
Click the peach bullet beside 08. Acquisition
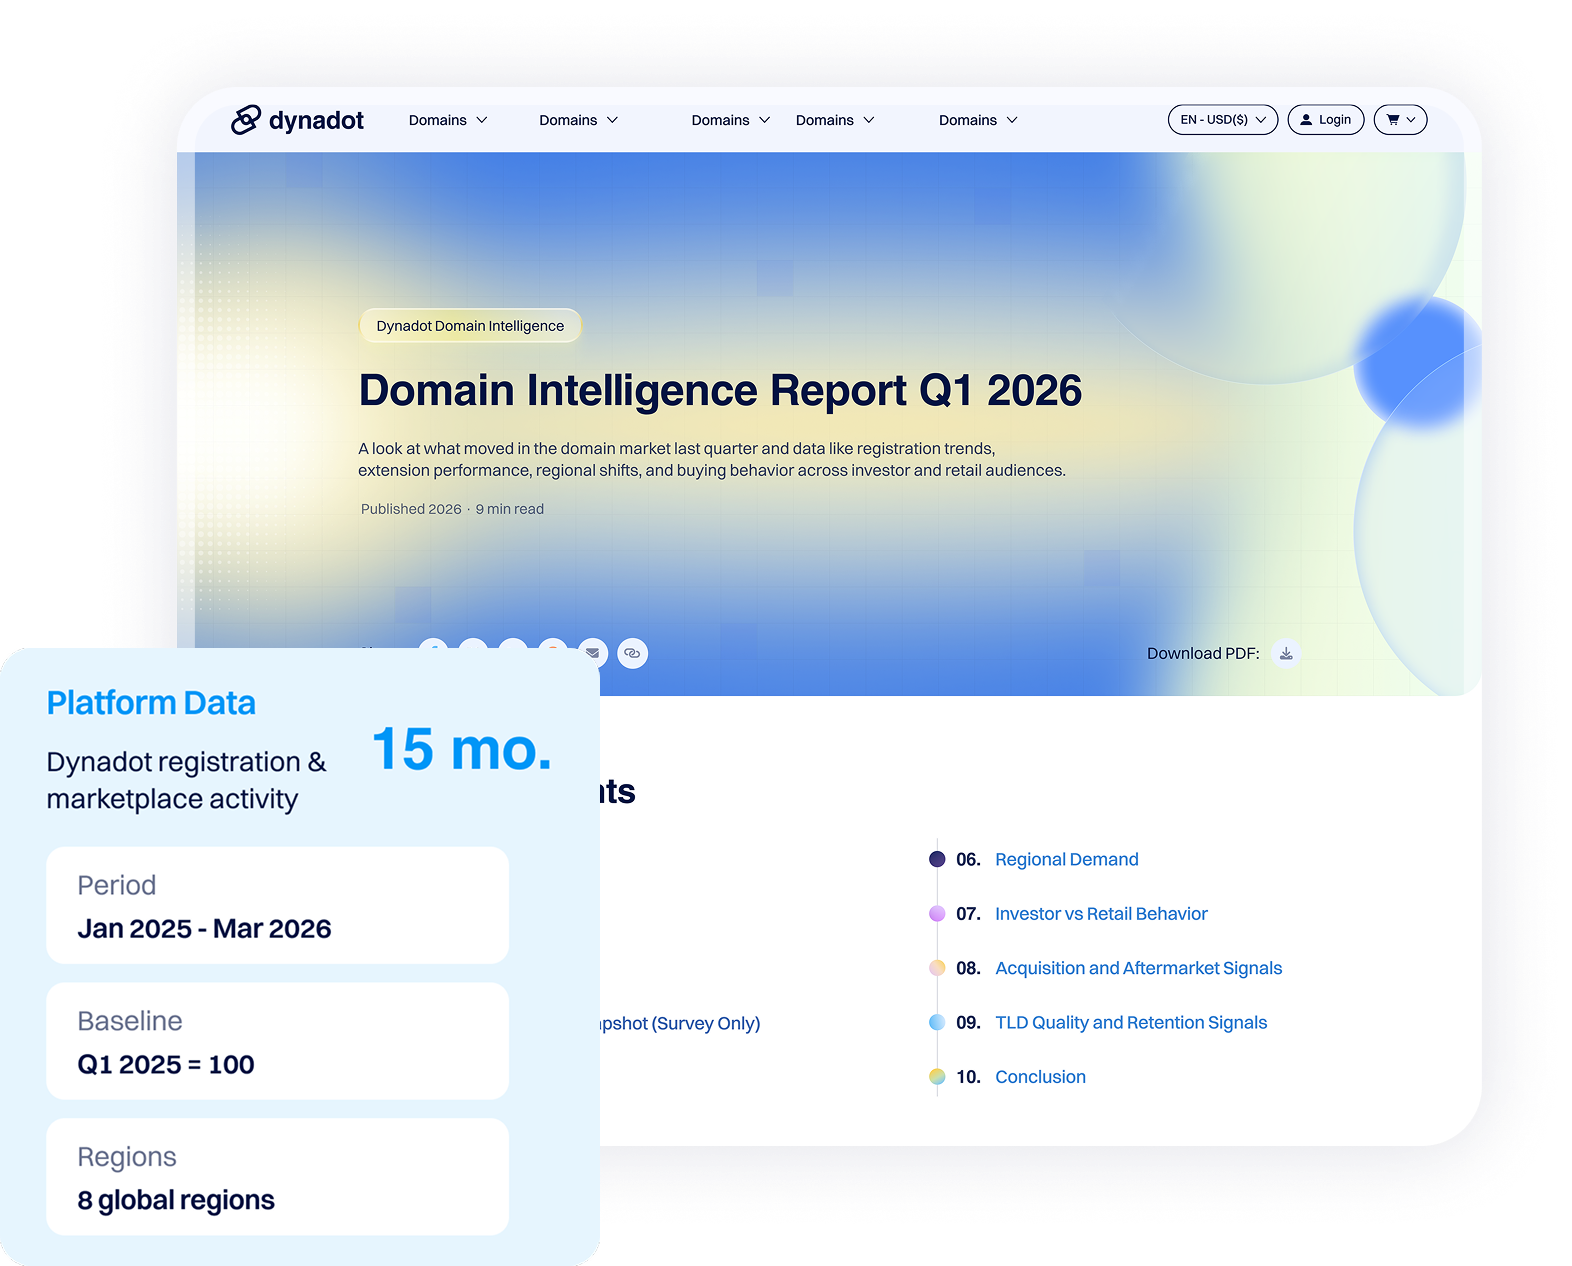pos(937,968)
